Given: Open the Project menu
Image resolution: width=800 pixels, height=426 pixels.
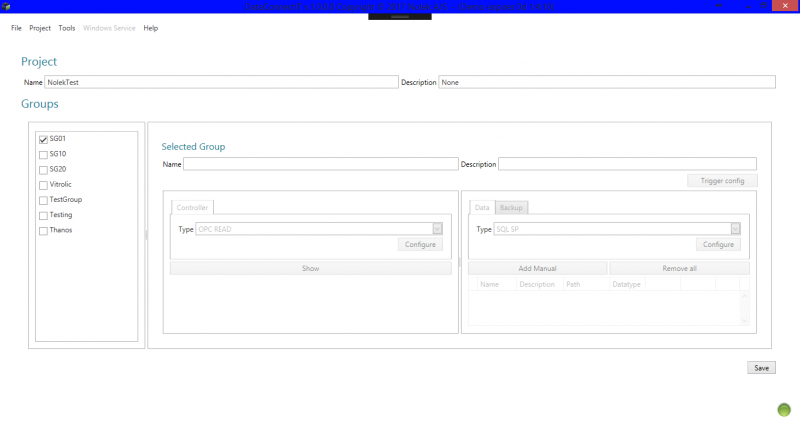Looking at the screenshot, I should click(40, 28).
